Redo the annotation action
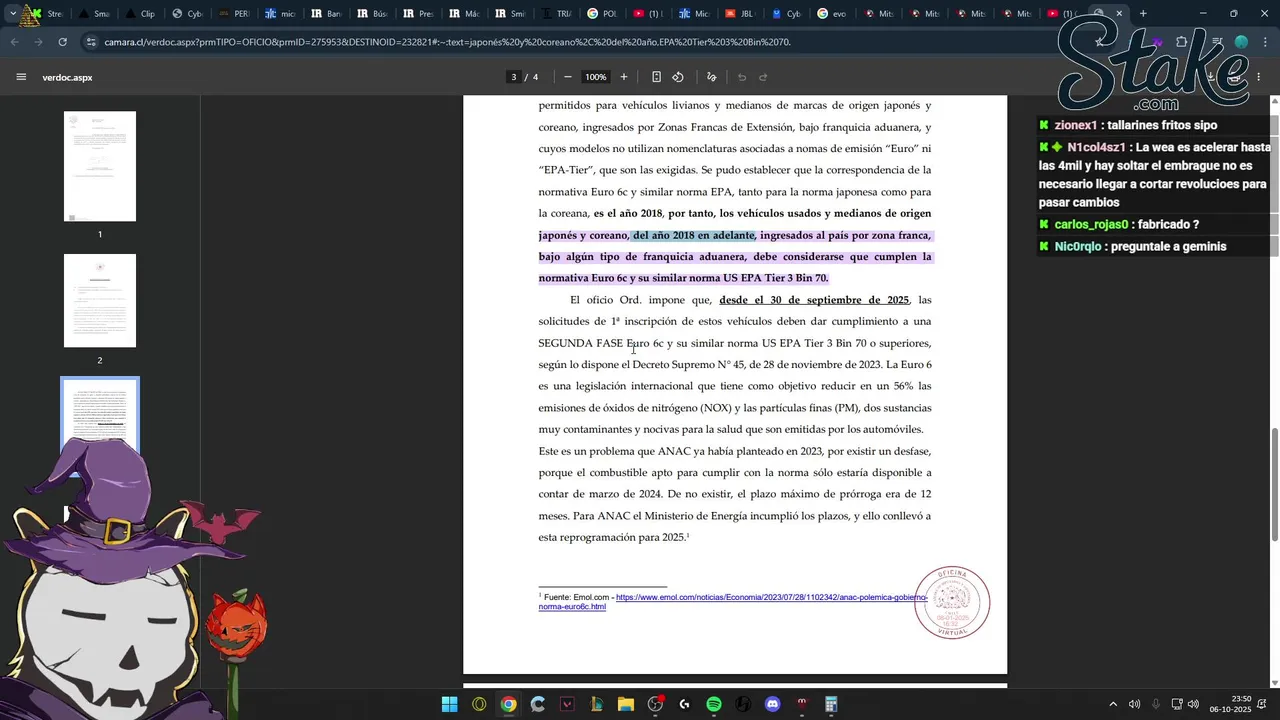1280x720 pixels. pyautogui.click(x=763, y=77)
